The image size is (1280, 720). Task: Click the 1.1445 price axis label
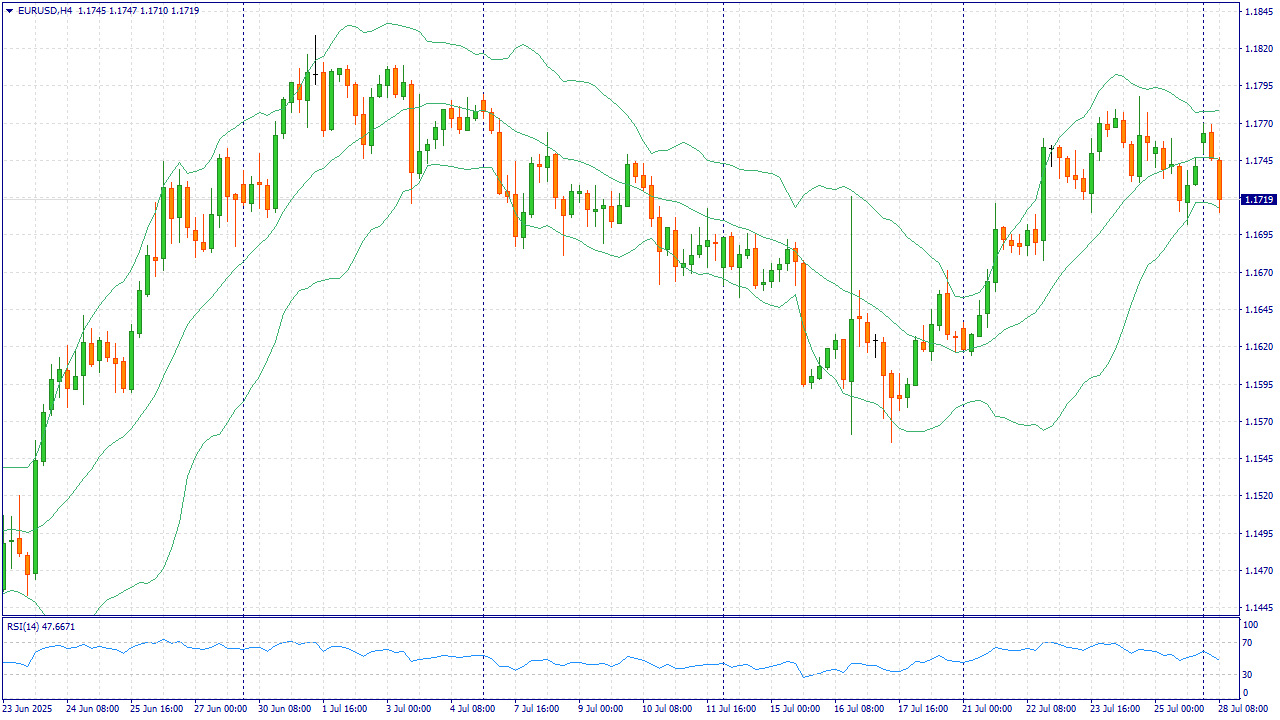tap(1257, 608)
